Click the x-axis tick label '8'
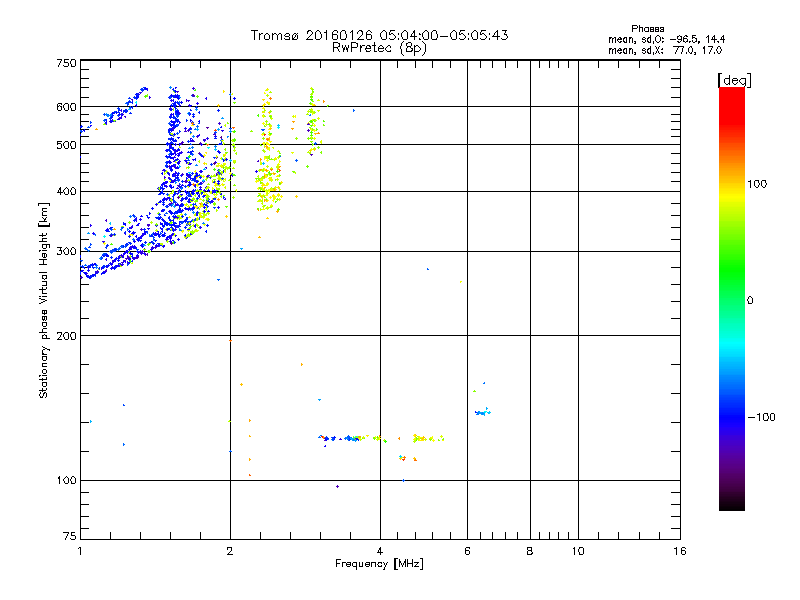The image size is (800, 600). click(x=530, y=551)
